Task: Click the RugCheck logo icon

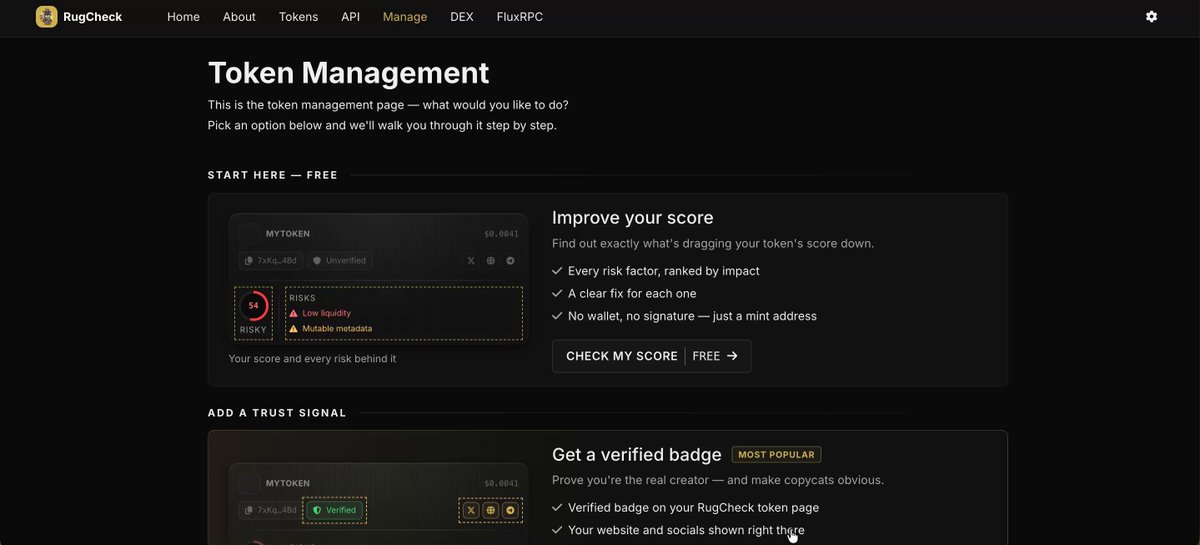Action: (x=46, y=17)
